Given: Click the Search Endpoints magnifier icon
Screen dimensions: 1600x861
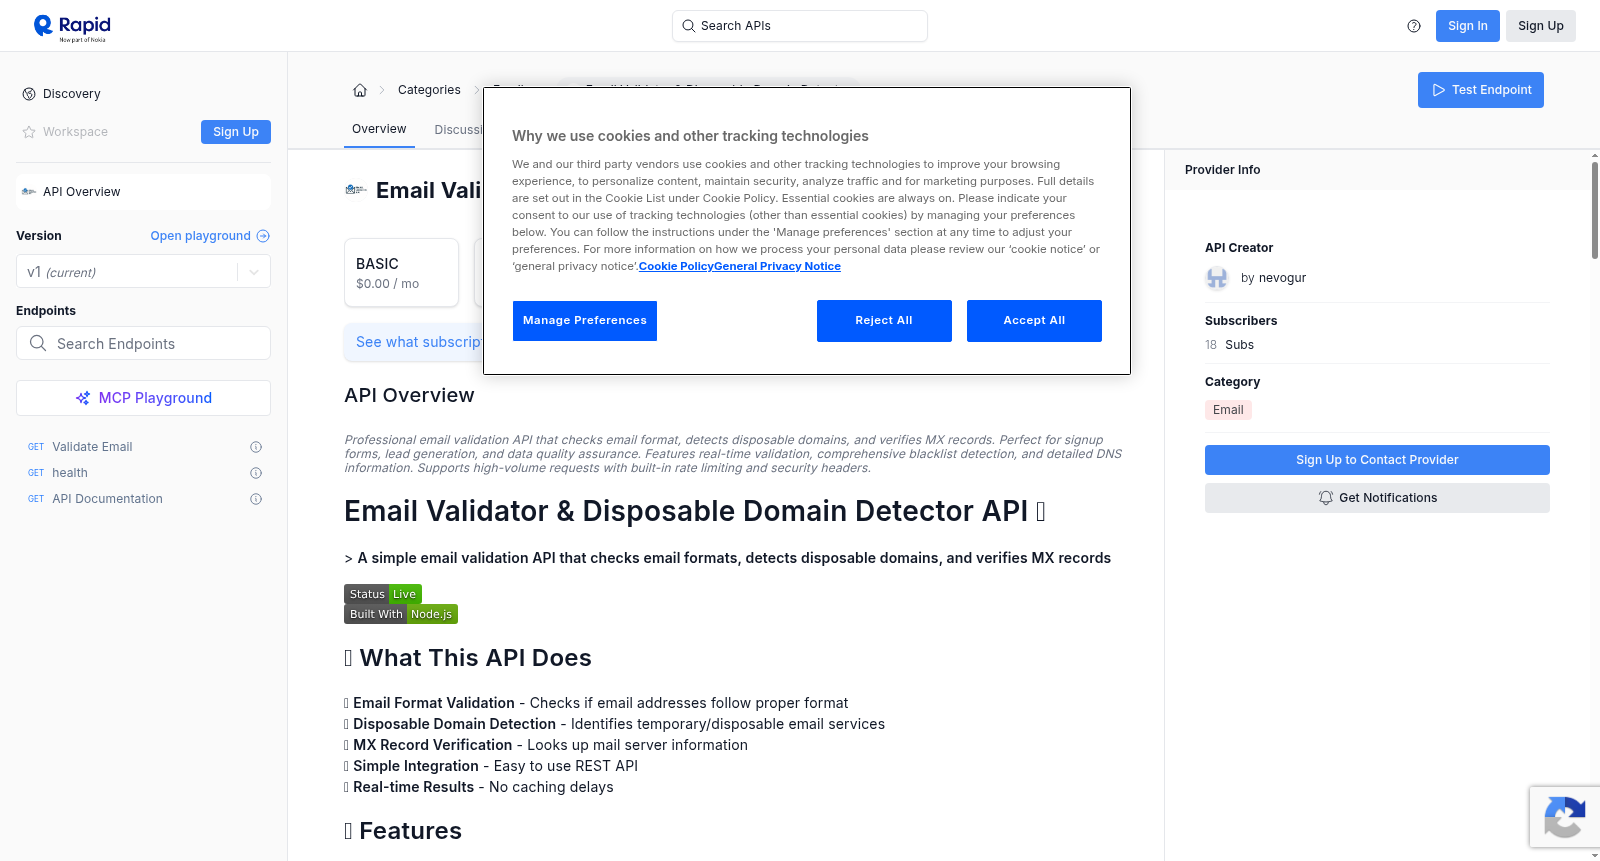Looking at the screenshot, I should 38,343.
